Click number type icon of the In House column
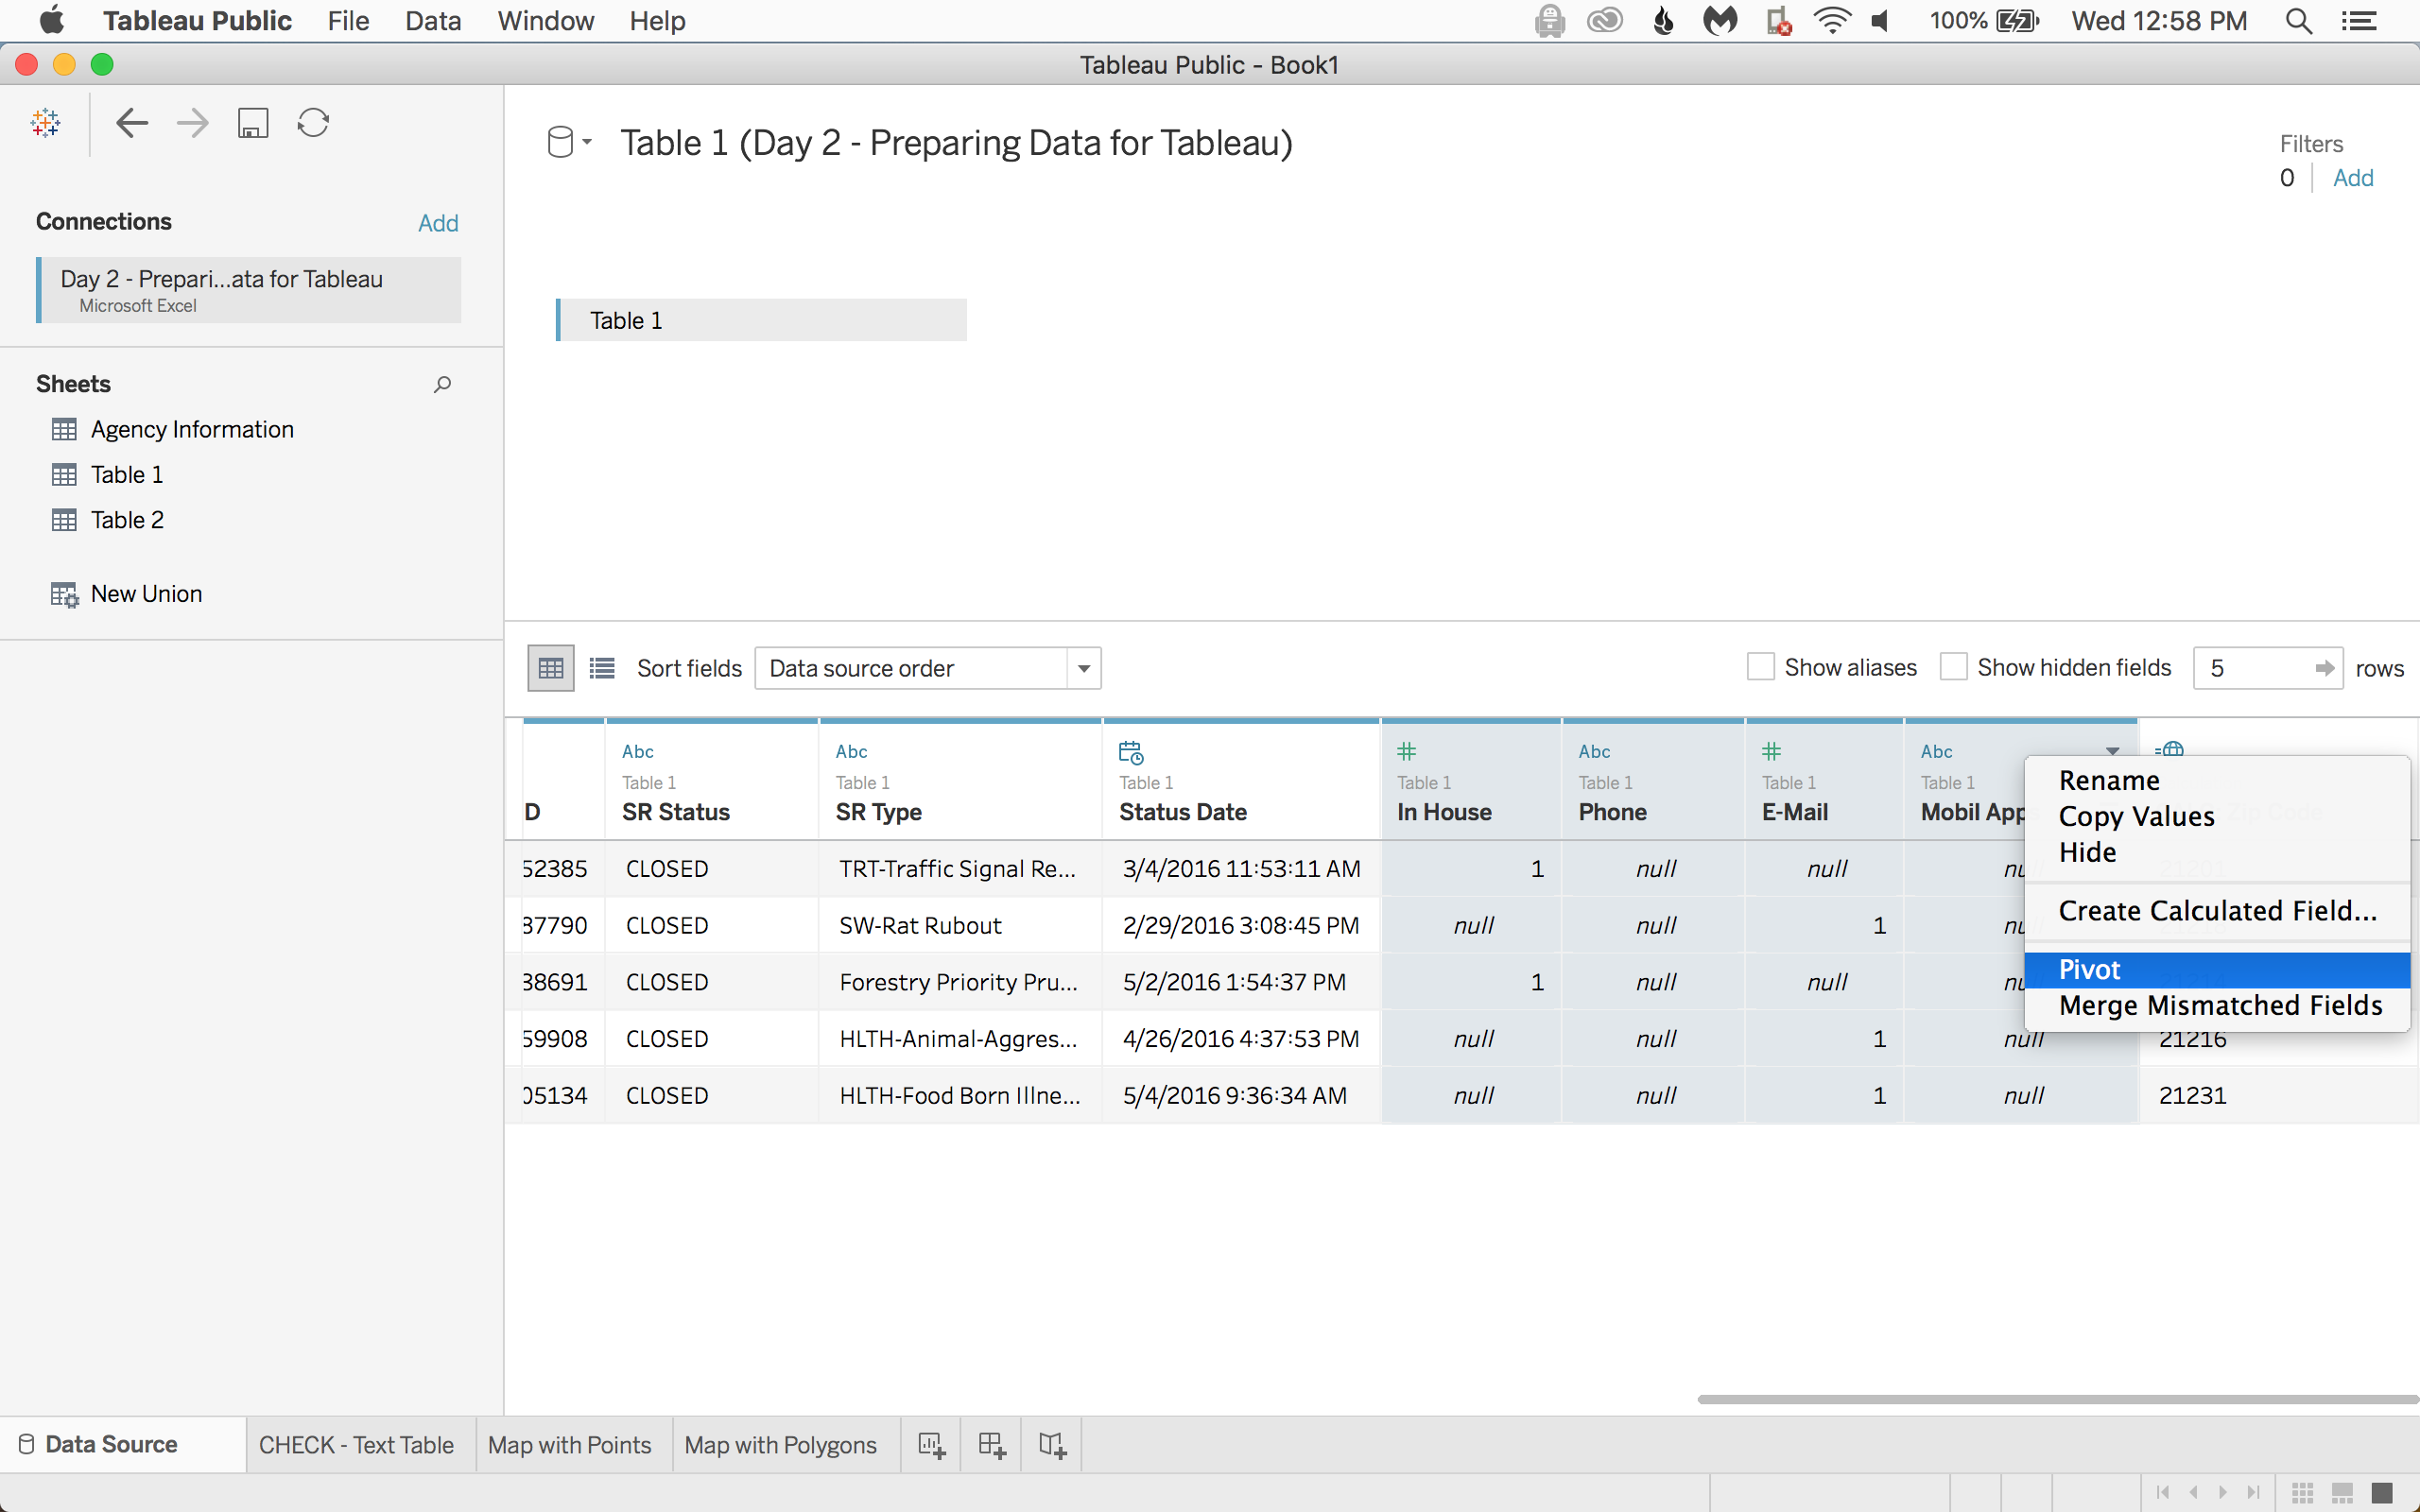2420x1512 pixels. point(1407,751)
